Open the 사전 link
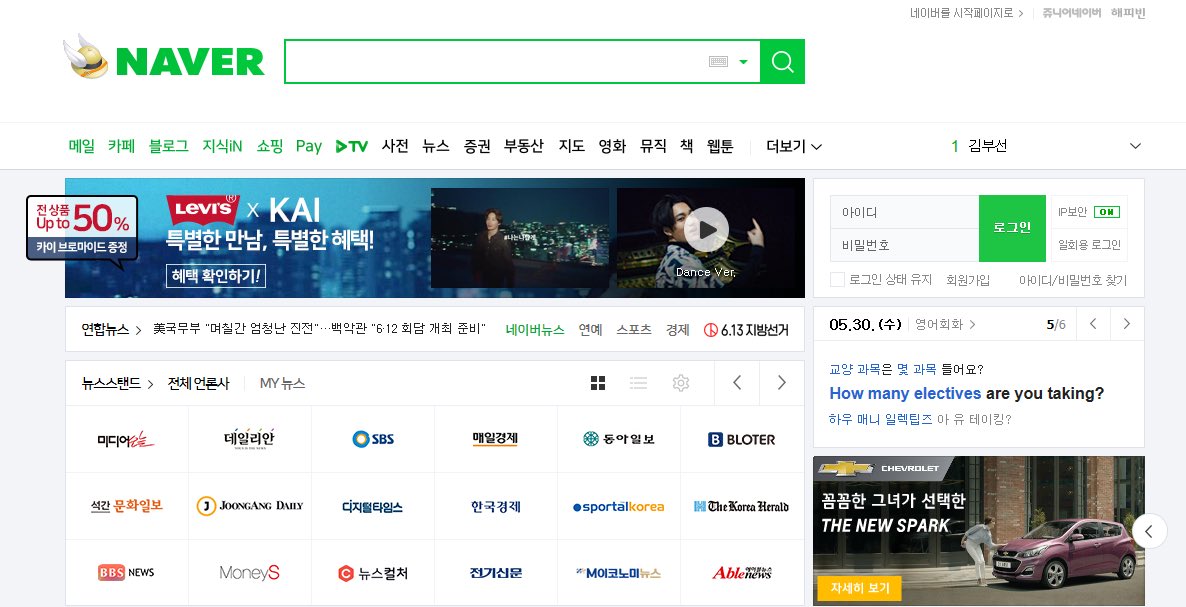 395,146
